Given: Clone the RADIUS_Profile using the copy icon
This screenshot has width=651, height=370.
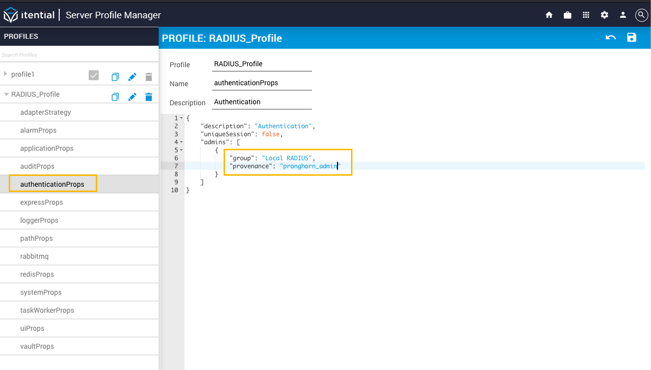Looking at the screenshot, I should tap(115, 97).
